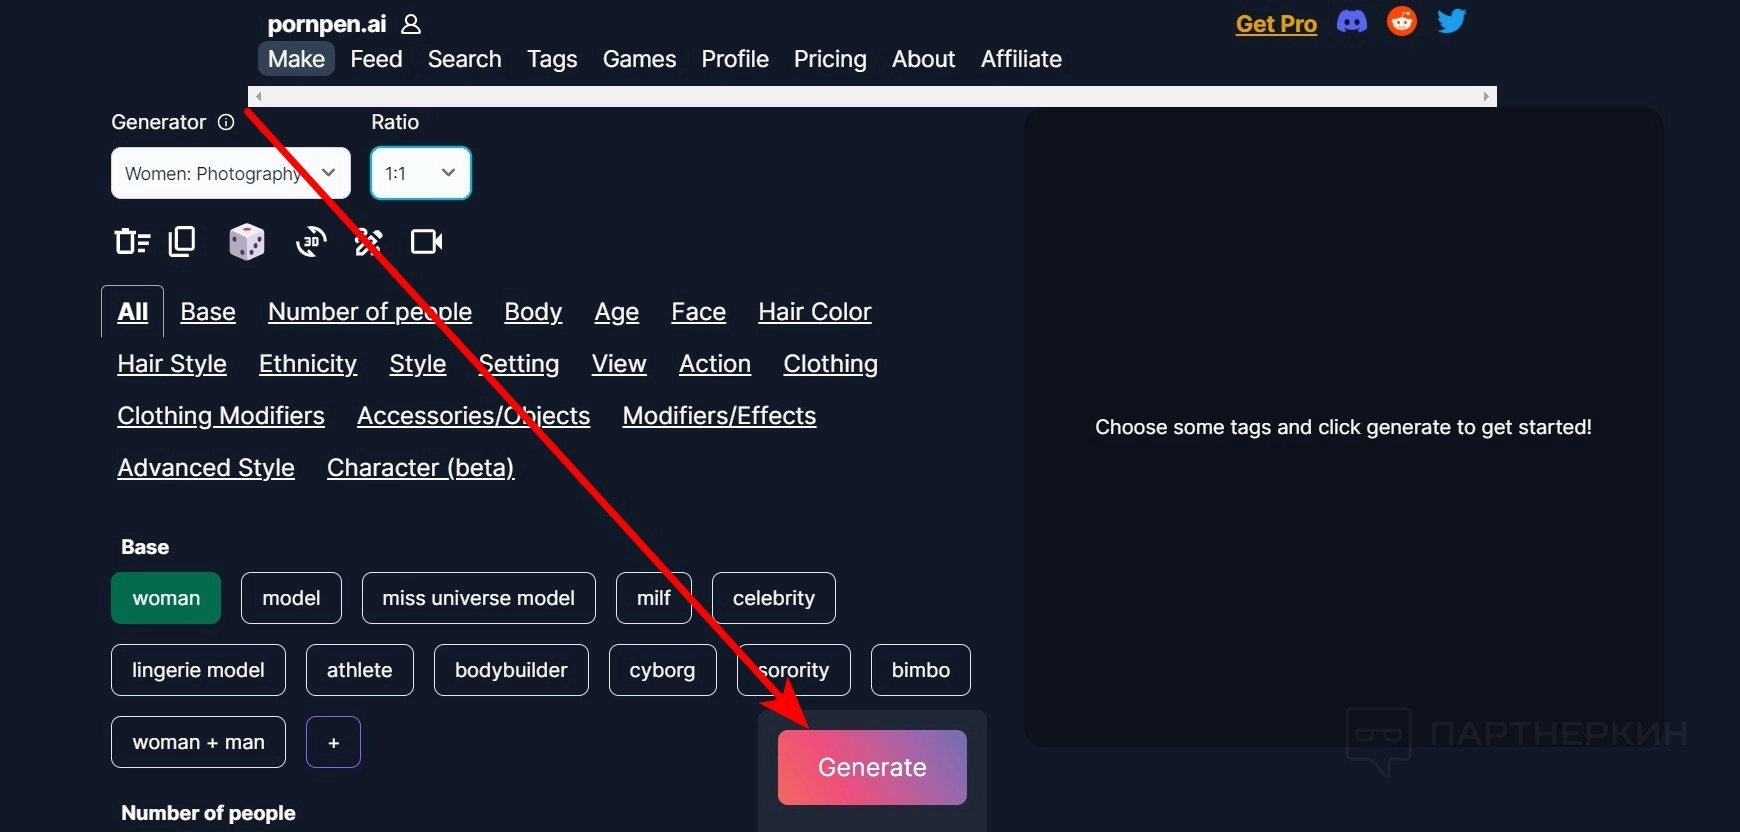
Task: Roll the random dice icon
Action: pyautogui.click(x=246, y=242)
